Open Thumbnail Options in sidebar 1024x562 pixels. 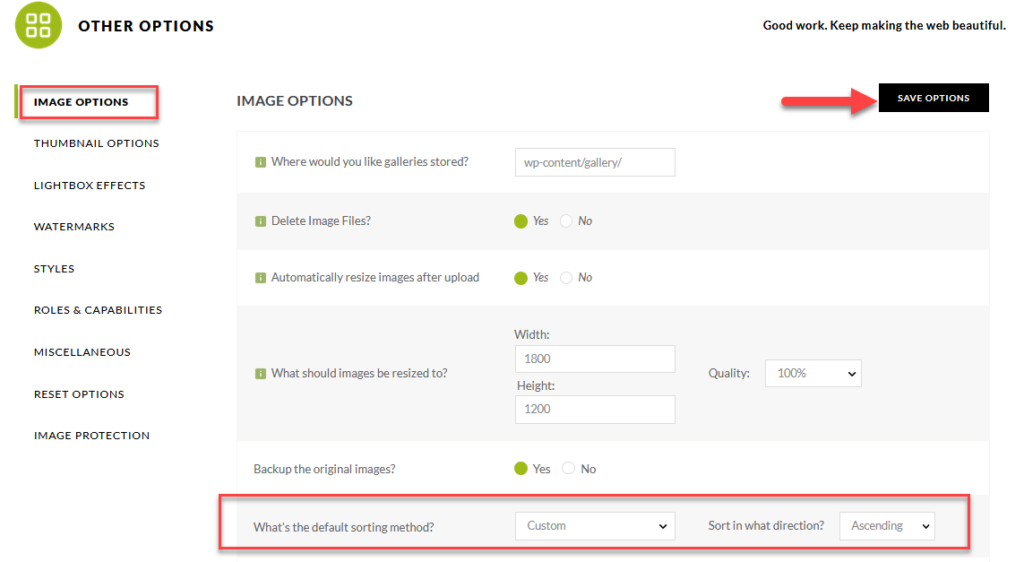pyautogui.click(x=96, y=143)
